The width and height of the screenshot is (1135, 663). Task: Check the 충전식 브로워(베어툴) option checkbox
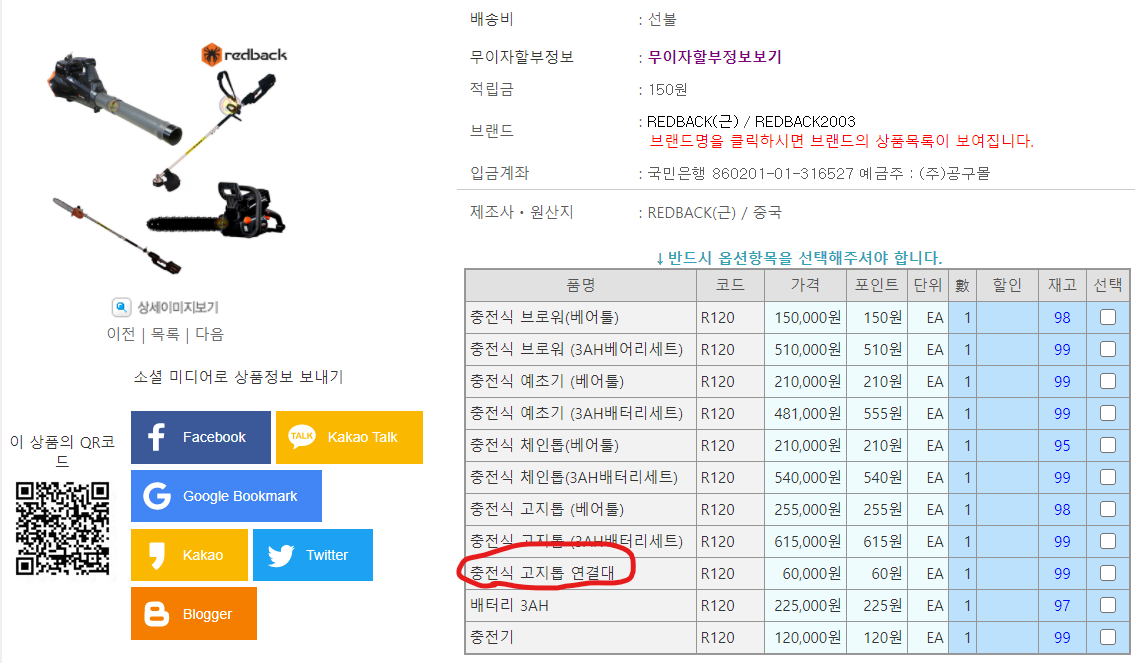click(x=1107, y=318)
